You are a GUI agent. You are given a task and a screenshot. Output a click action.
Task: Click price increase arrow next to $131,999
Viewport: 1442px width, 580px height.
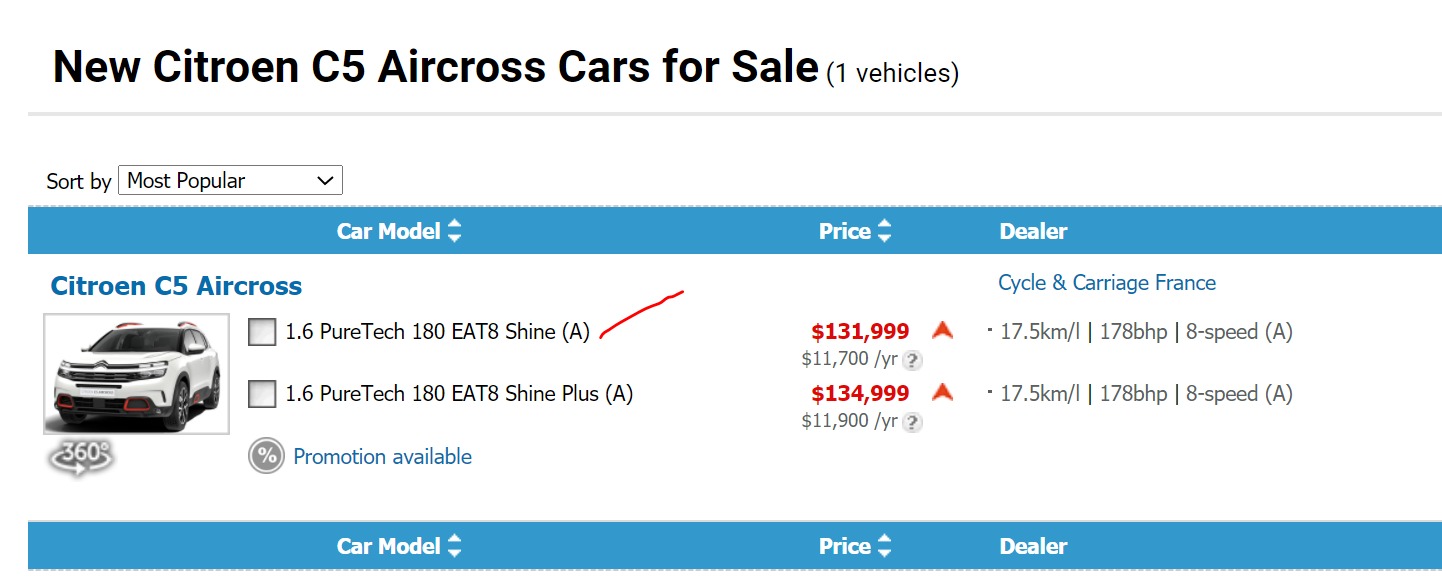coord(941,330)
